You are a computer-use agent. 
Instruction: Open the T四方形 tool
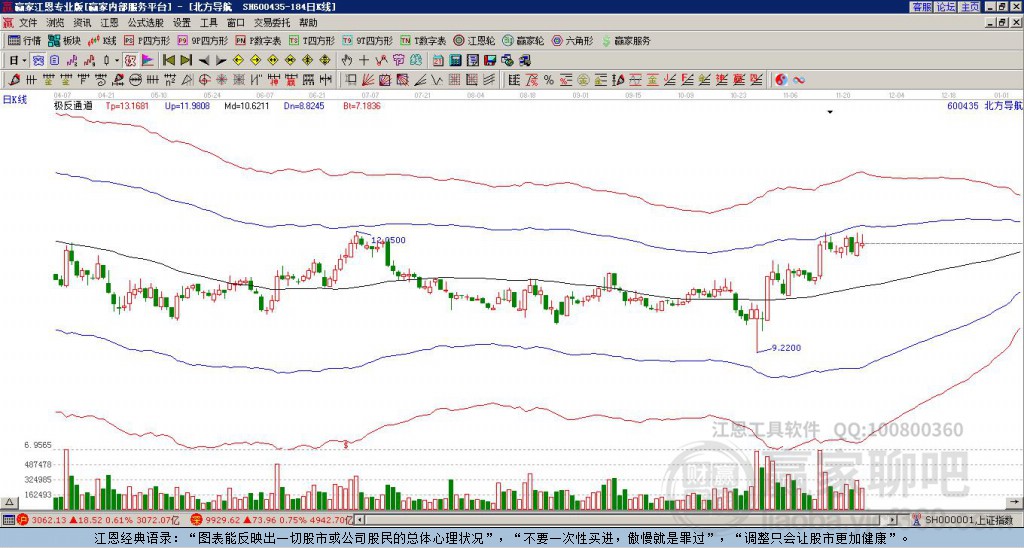[312, 40]
